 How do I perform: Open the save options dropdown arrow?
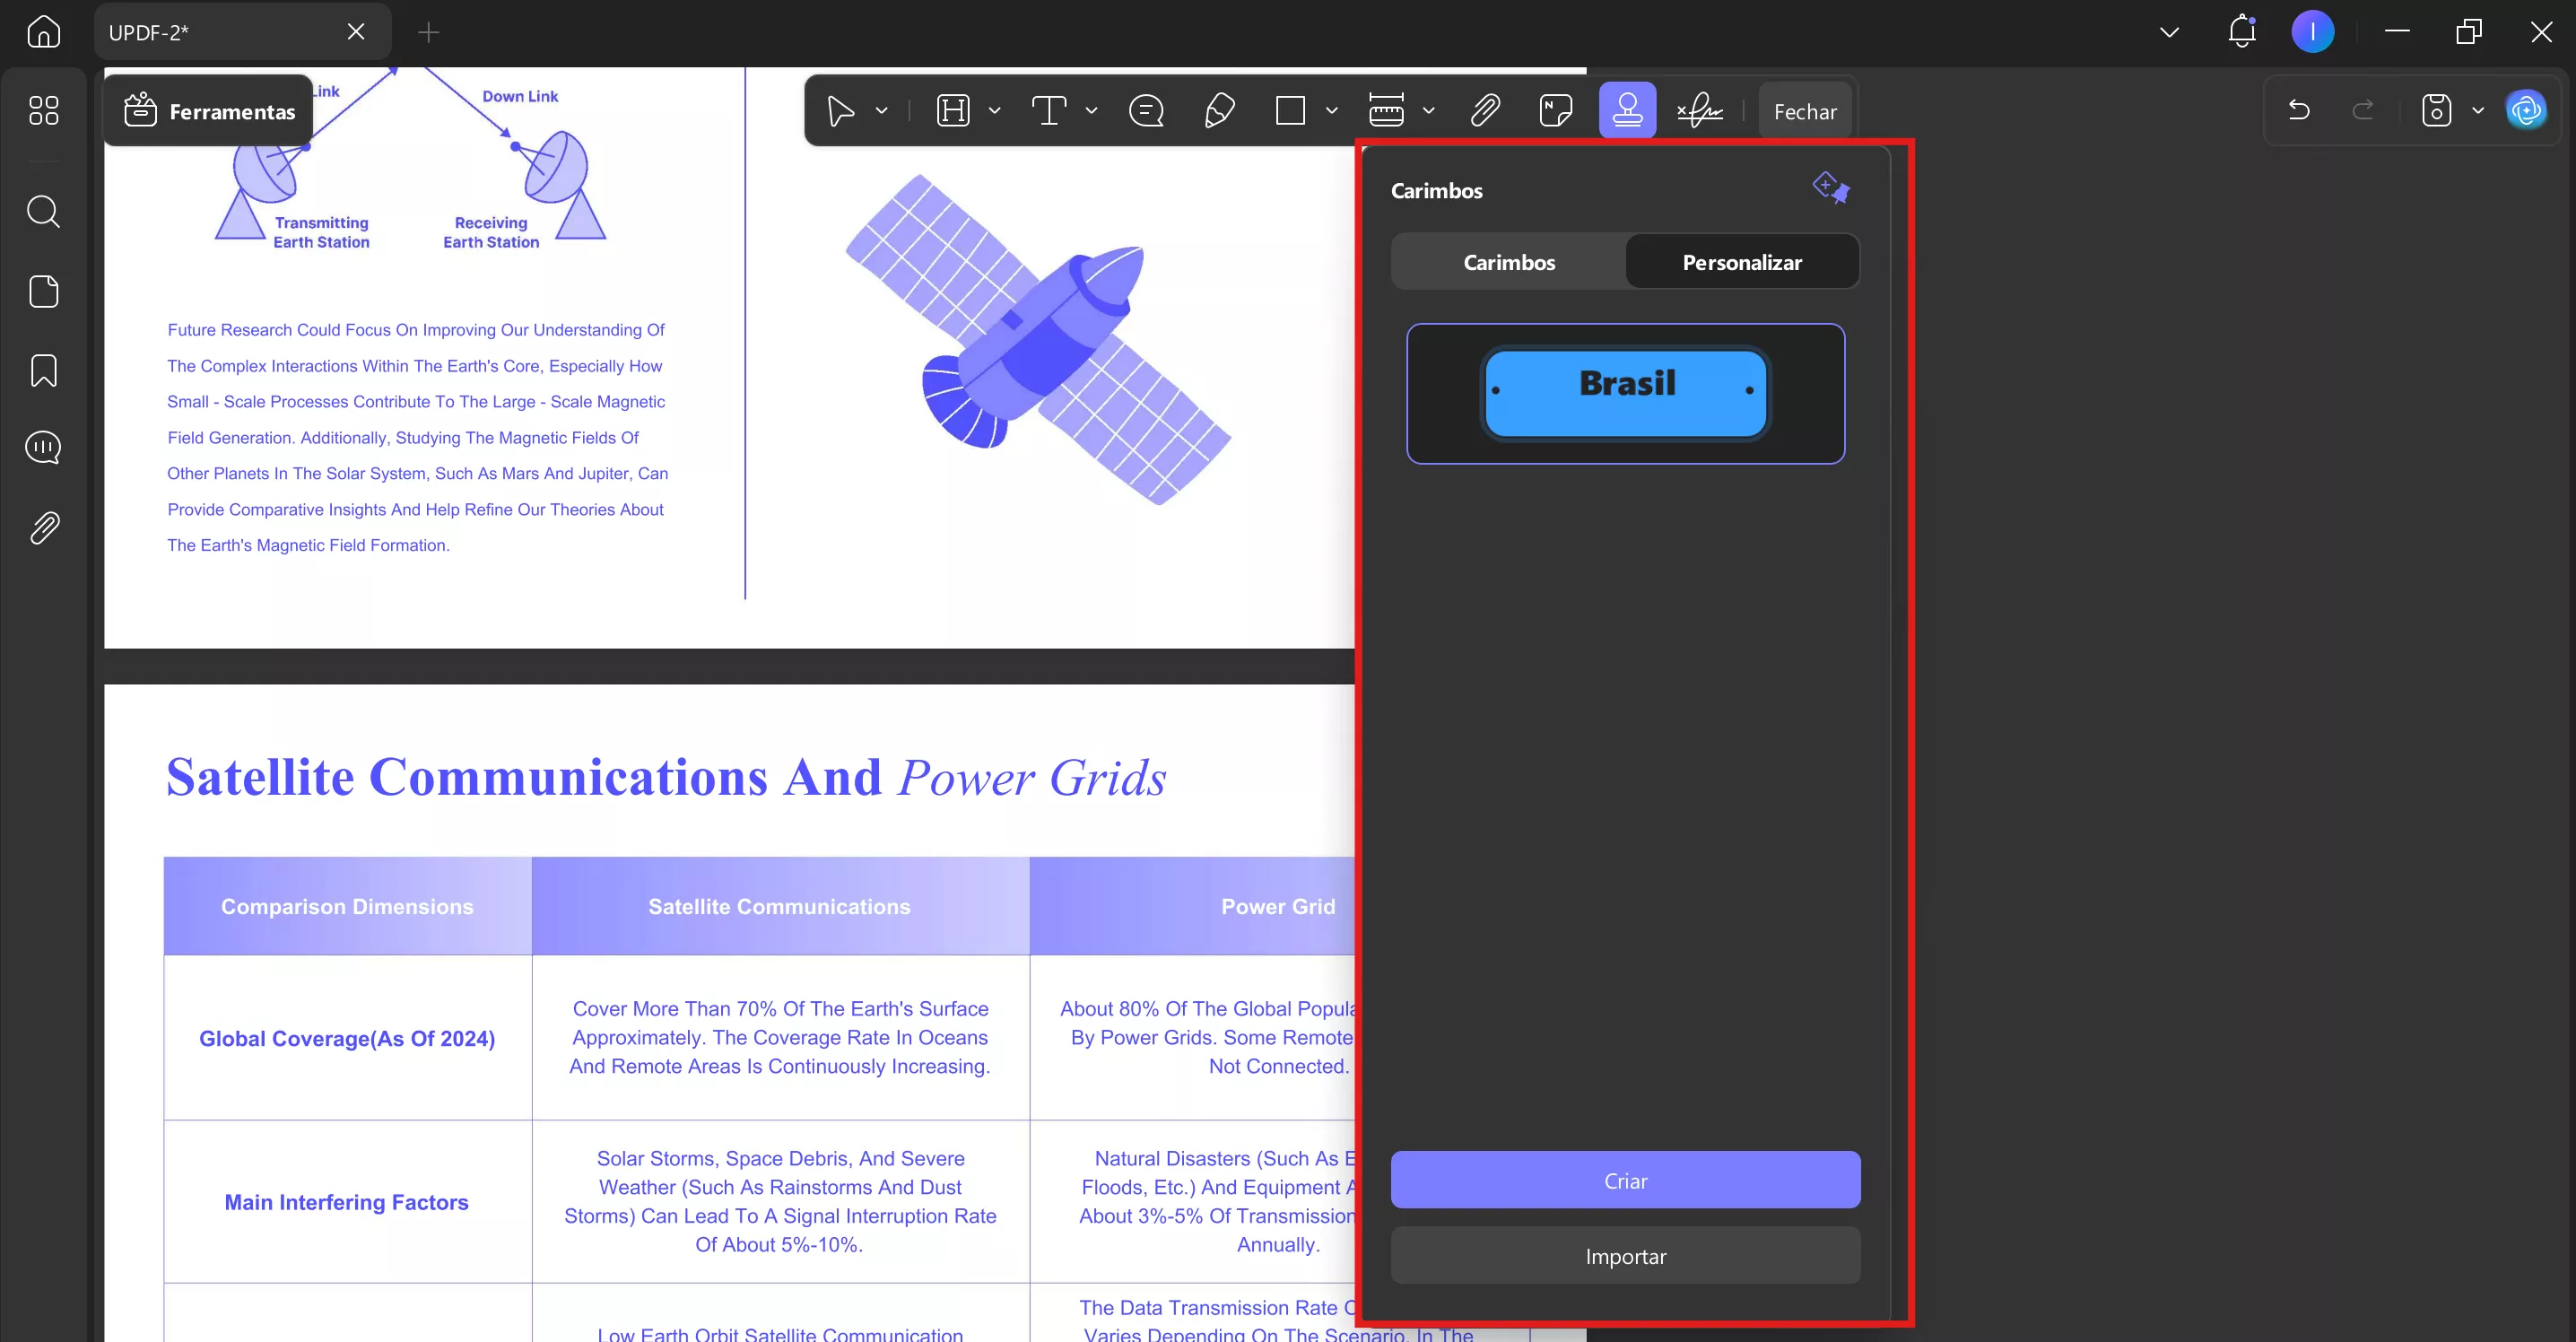tap(2478, 111)
